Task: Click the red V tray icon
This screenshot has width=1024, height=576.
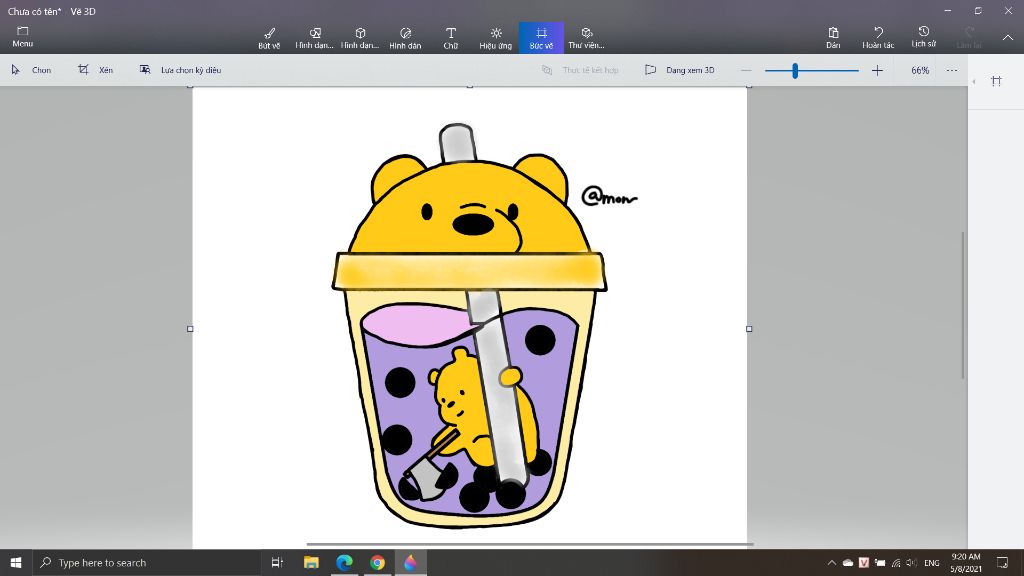Action: [864, 562]
